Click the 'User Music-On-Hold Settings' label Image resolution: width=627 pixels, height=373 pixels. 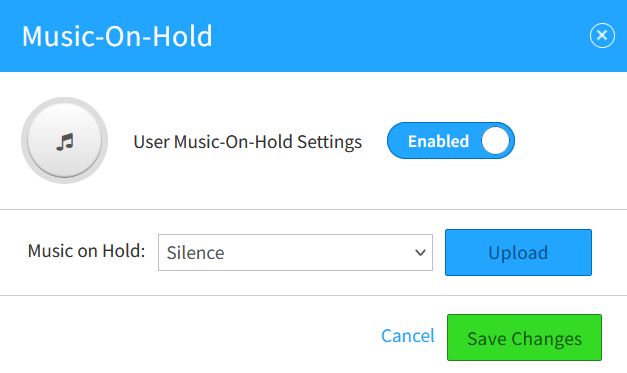click(x=248, y=142)
